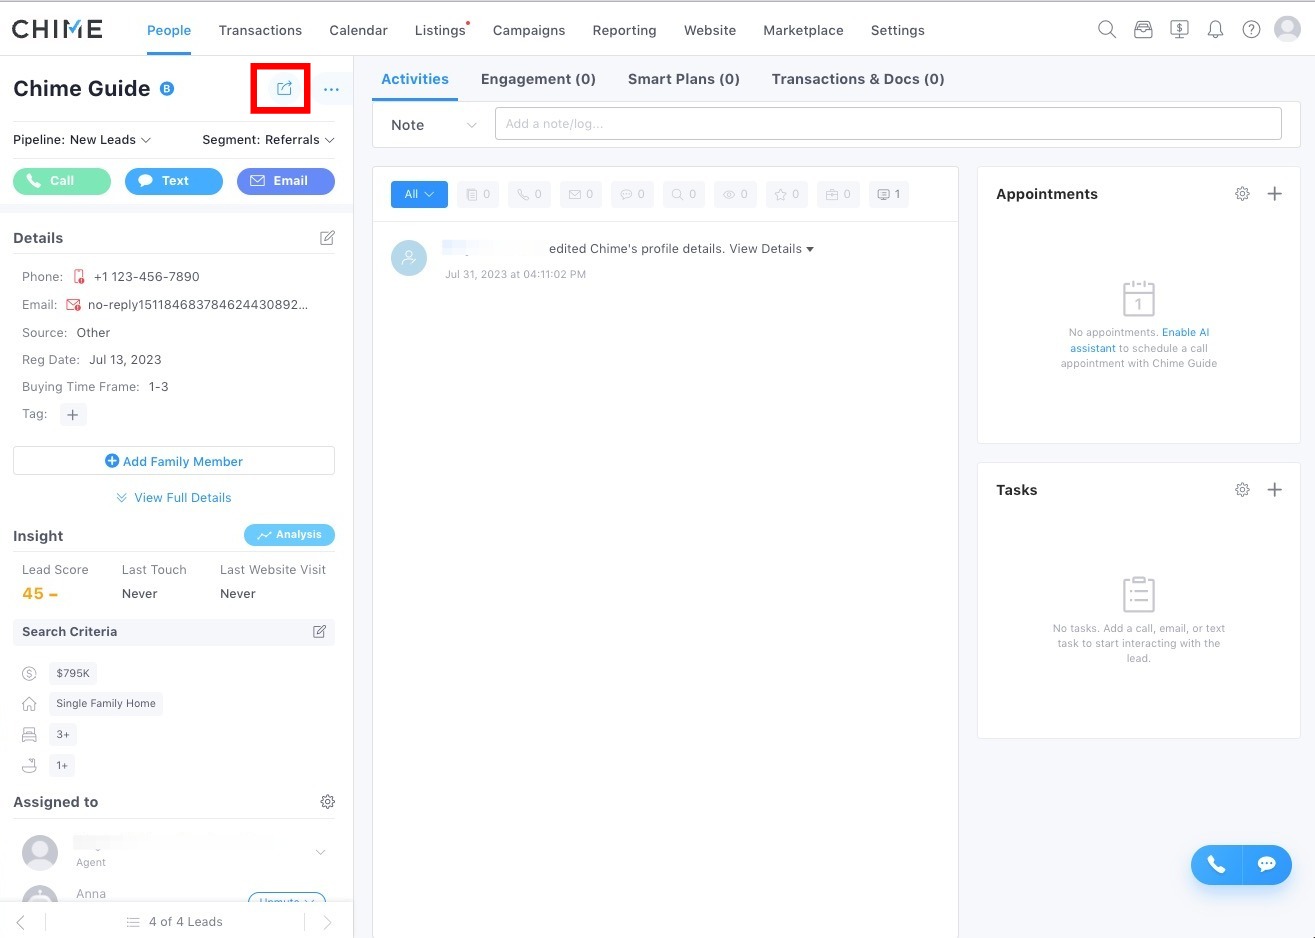Open the help question mark icon
This screenshot has height=938, width=1315.
click(1251, 30)
